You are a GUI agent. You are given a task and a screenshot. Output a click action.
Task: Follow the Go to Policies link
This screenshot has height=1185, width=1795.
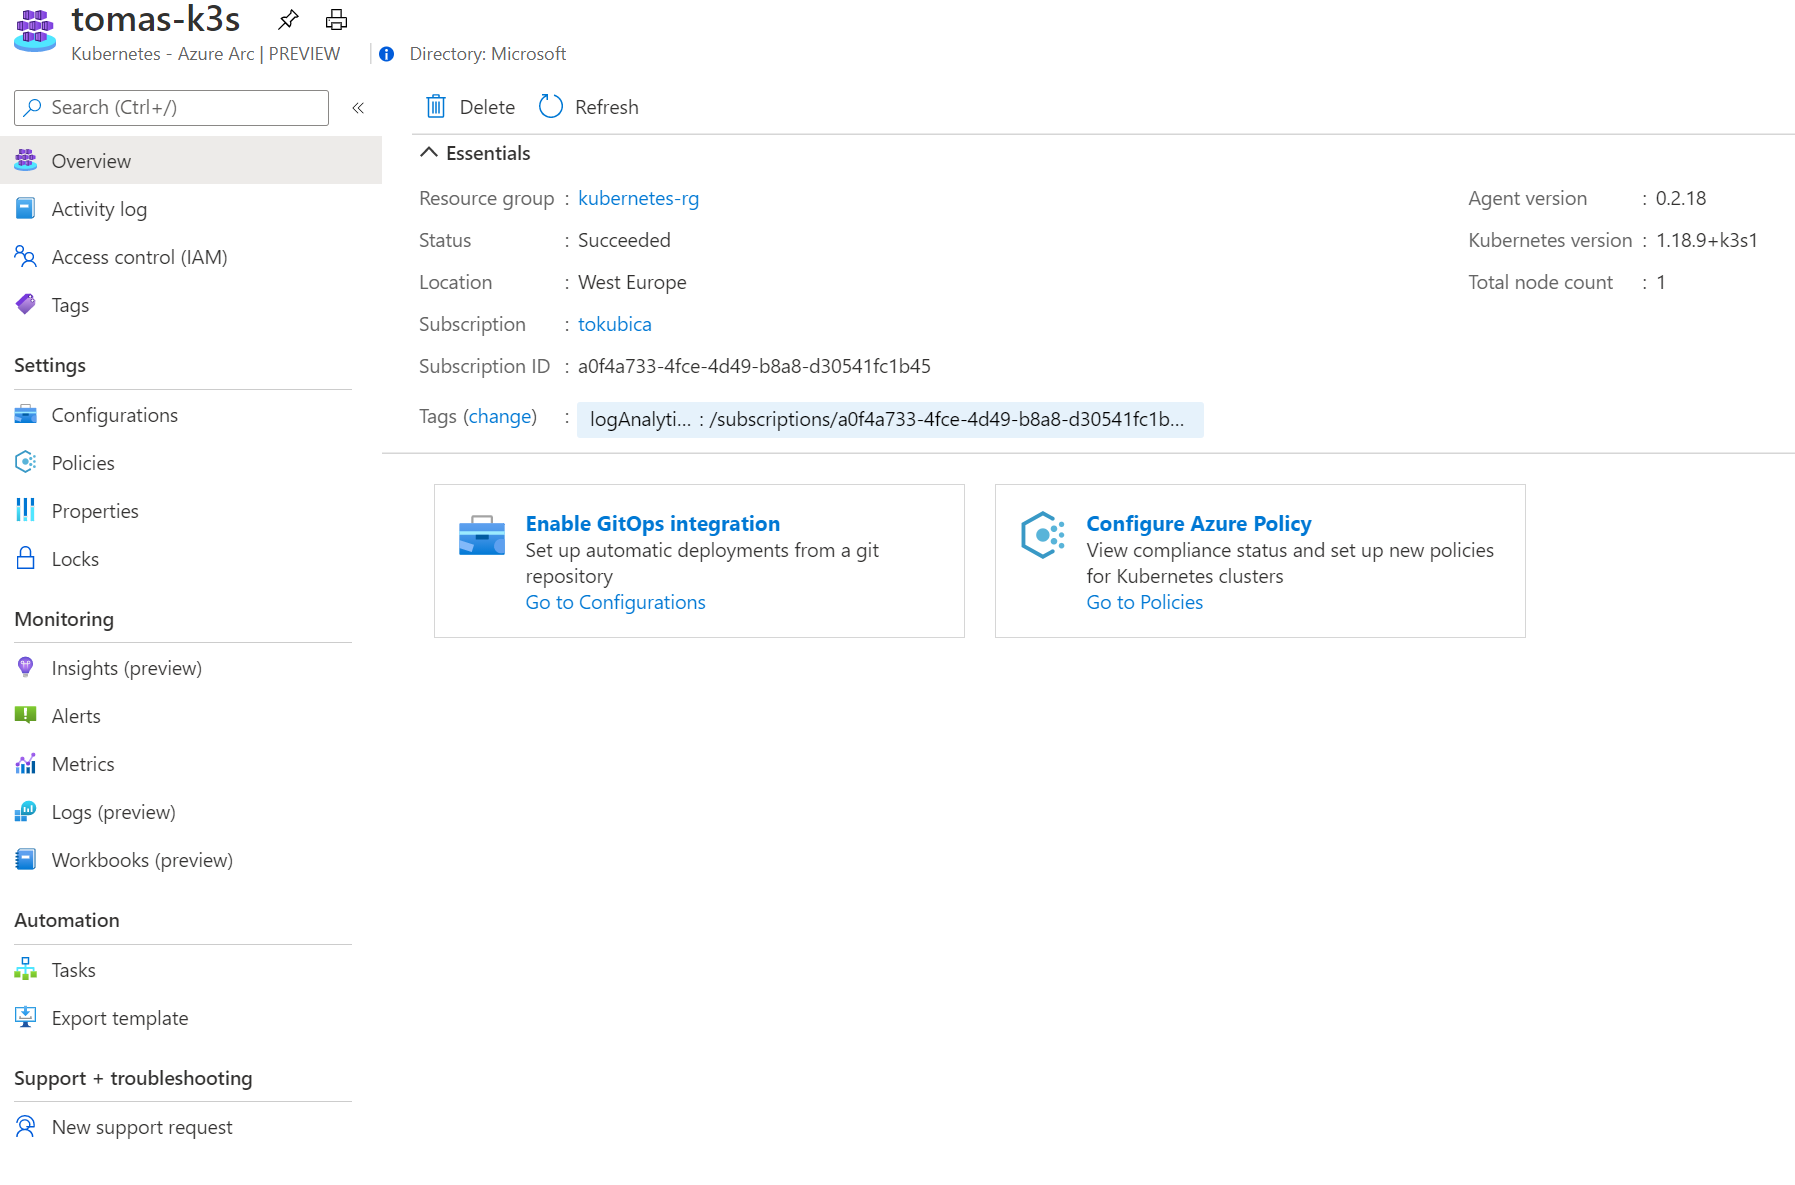(x=1144, y=602)
